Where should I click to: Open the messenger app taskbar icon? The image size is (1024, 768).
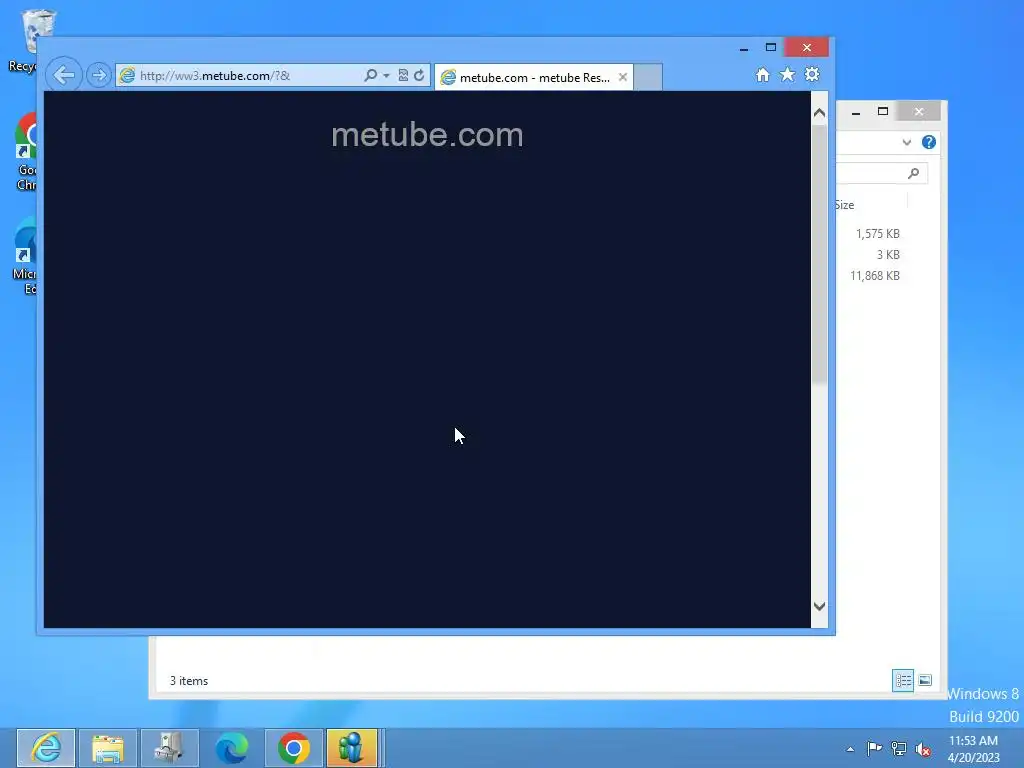click(x=352, y=748)
